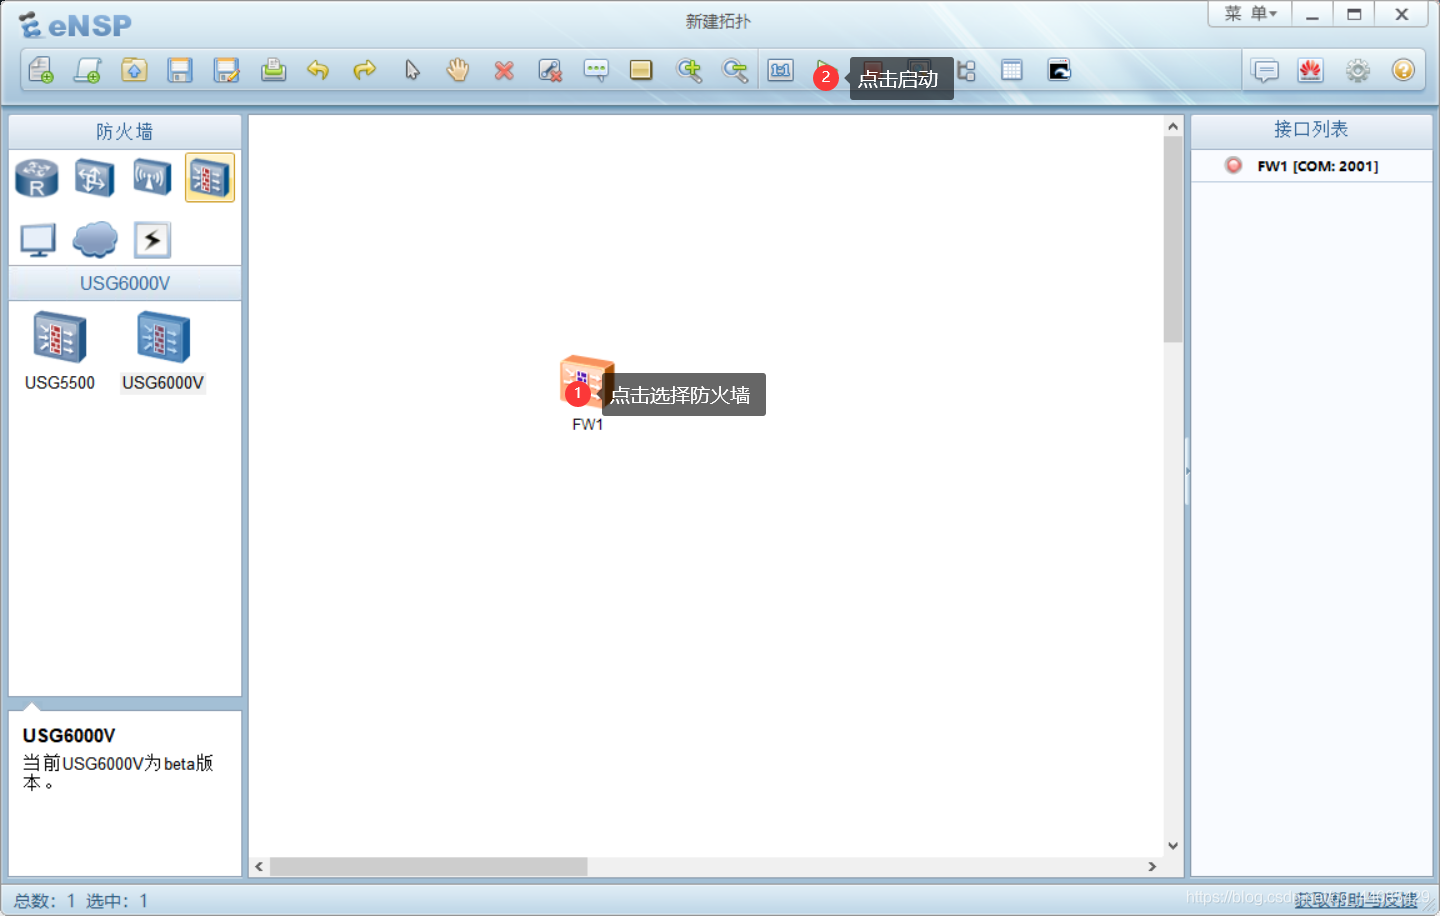Open the Huawei website icon
This screenshot has width=1440, height=916.
coord(1311,70)
